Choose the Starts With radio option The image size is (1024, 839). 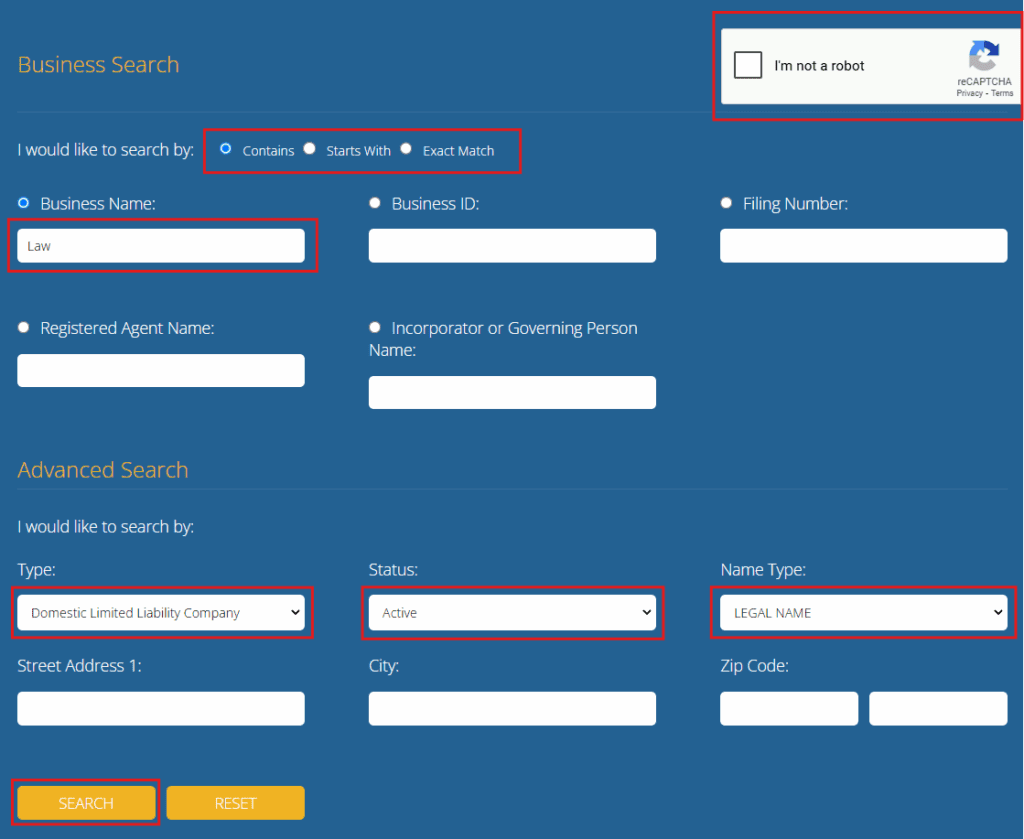pyautogui.click(x=309, y=149)
